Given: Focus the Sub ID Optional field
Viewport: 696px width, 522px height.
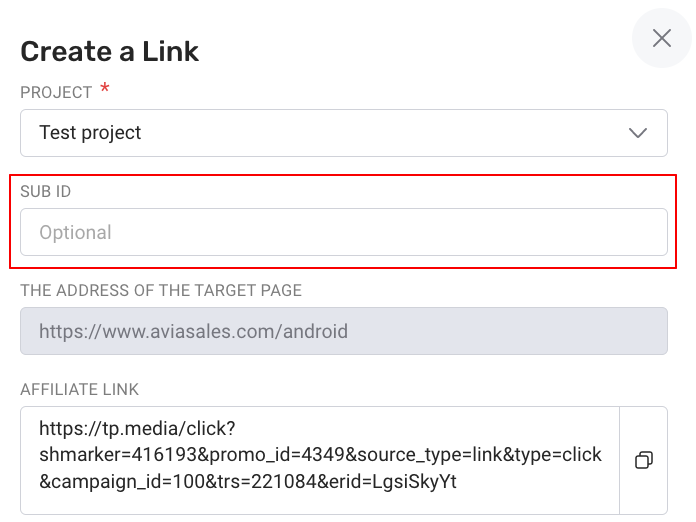Looking at the screenshot, I should pos(344,232).
